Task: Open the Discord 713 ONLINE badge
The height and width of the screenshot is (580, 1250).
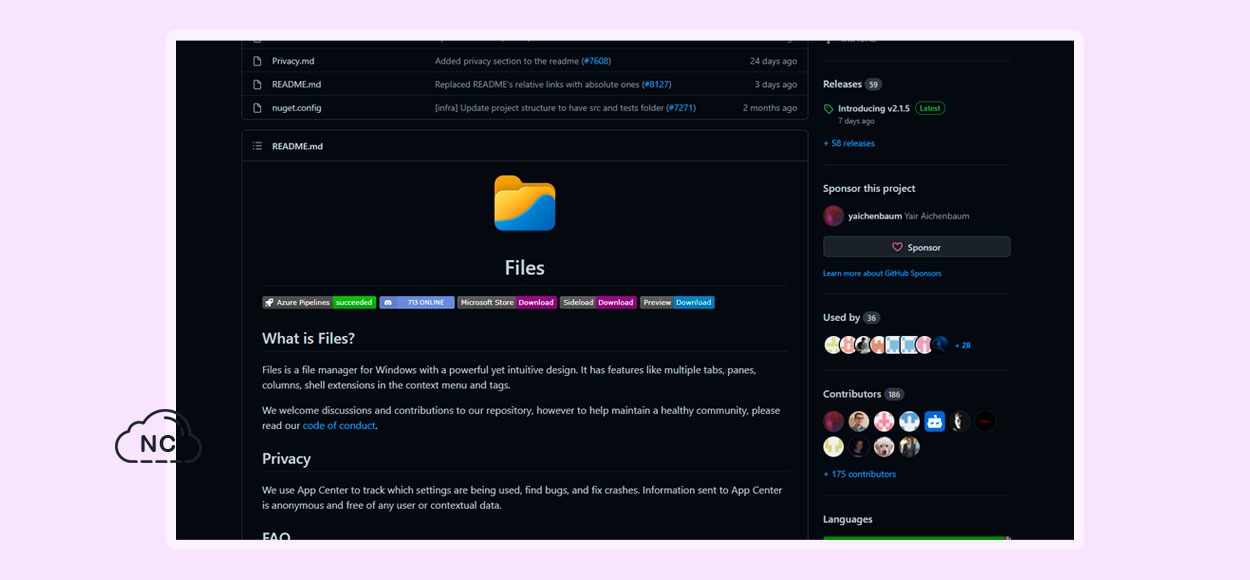Action: pyautogui.click(x=417, y=302)
